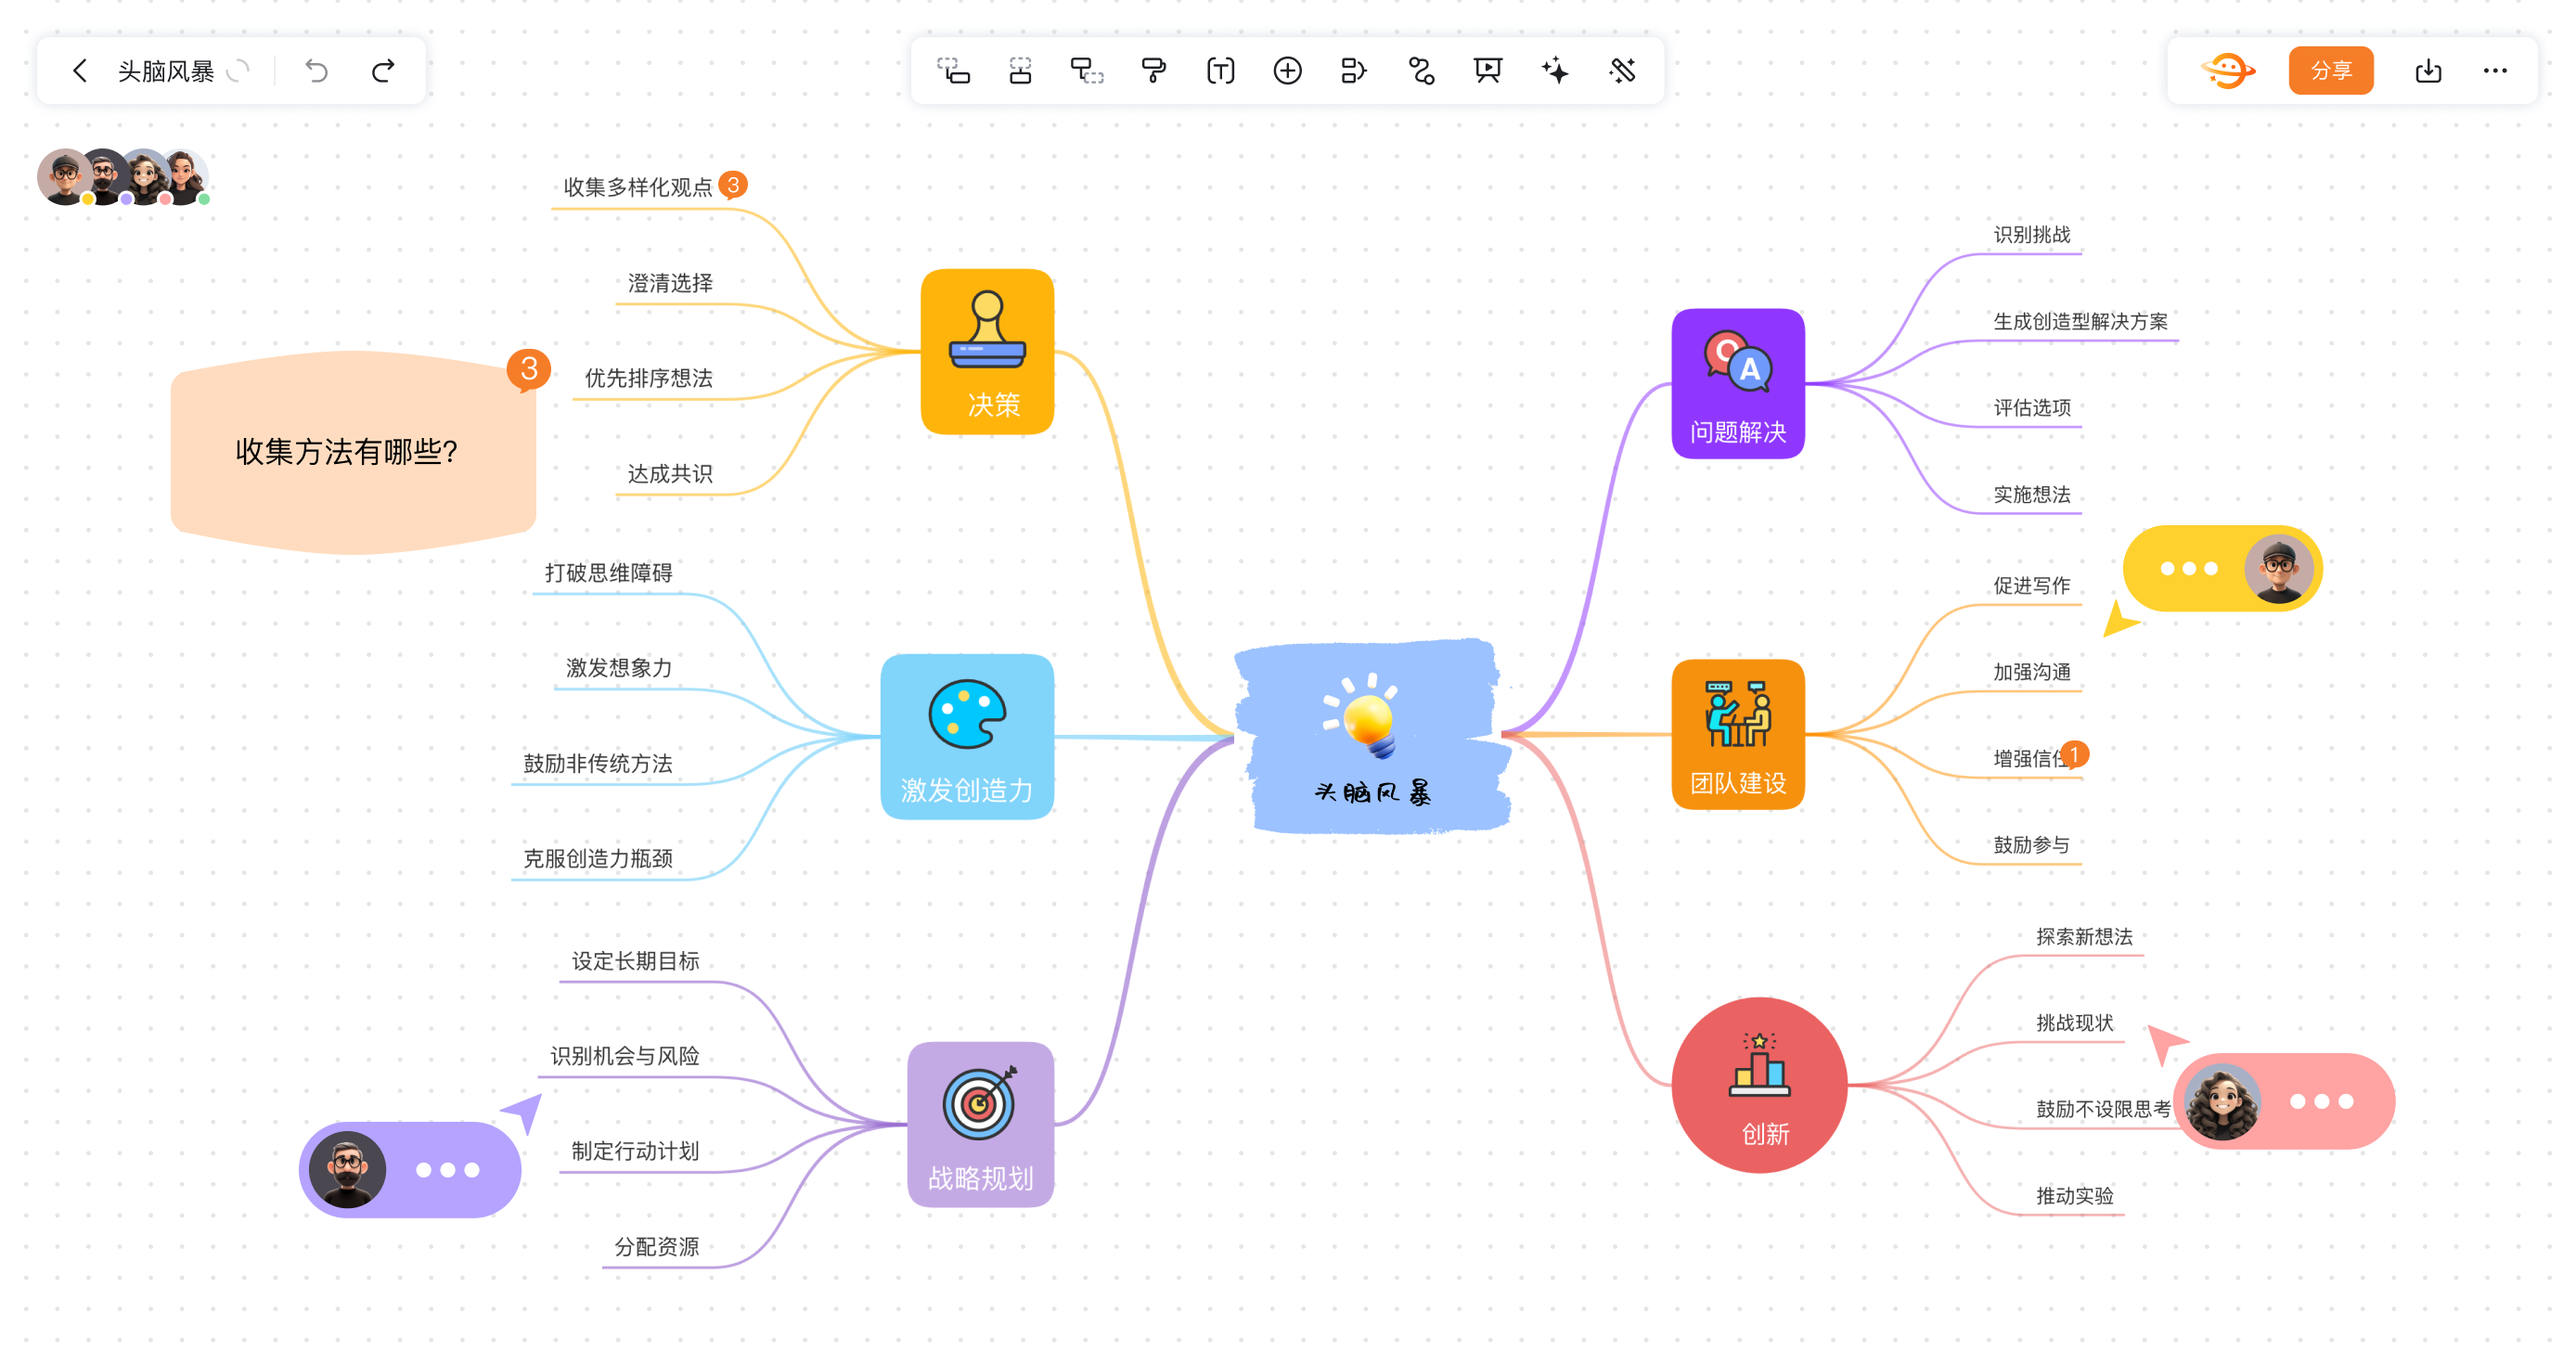Undo the last action
This screenshot has height=1364, width=2576.
(x=316, y=71)
